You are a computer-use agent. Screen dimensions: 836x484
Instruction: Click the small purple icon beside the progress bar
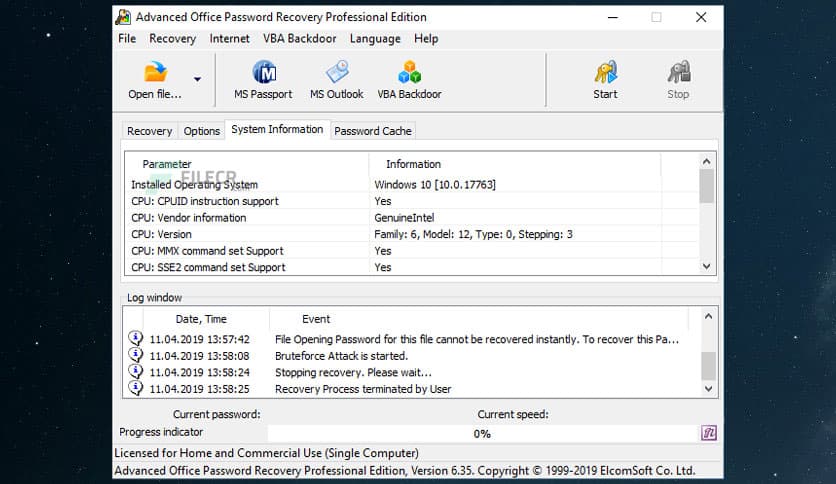tap(709, 433)
